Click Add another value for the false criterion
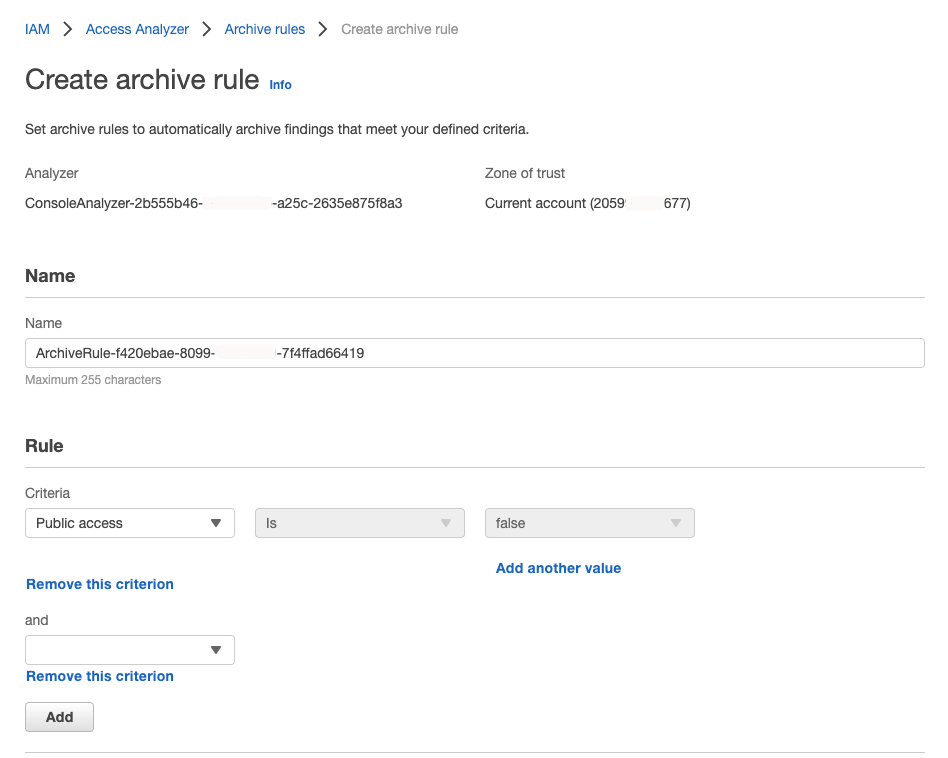This screenshot has width=948, height=758. click(558, 568)
